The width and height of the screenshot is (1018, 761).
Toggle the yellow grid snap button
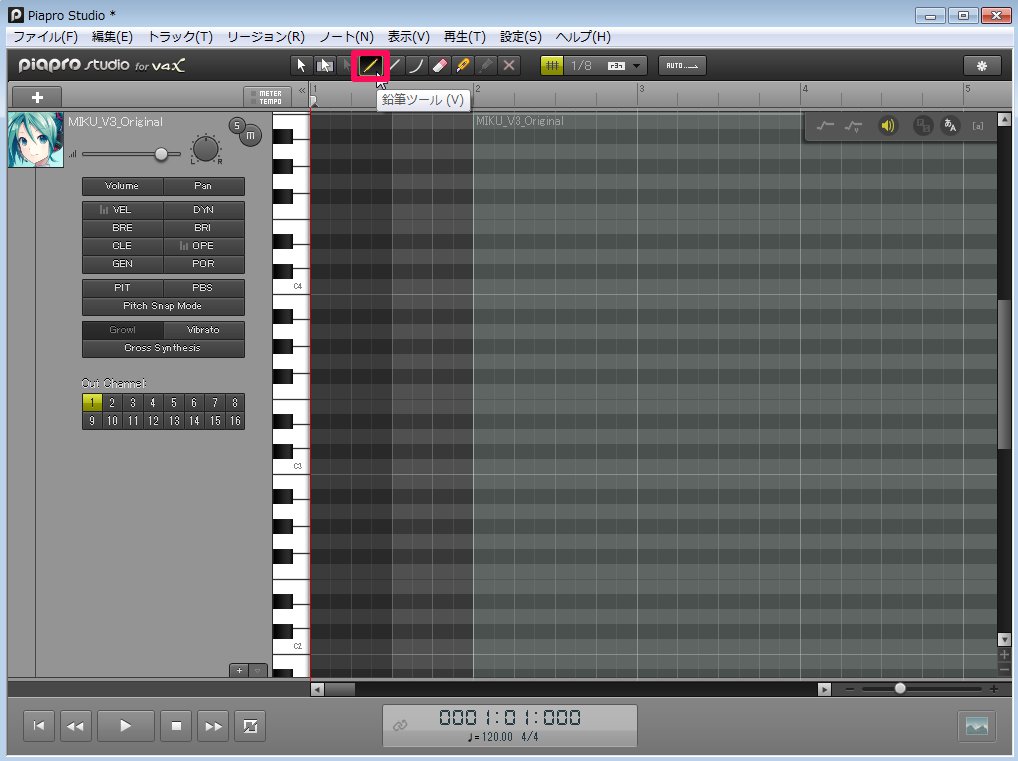coord(552,66)
